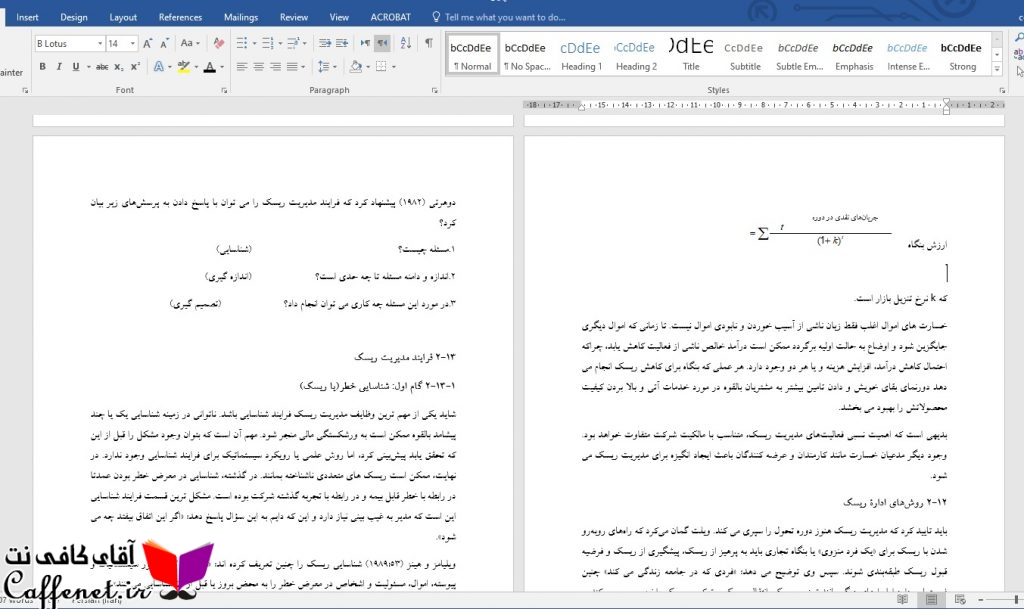The image size is (1024, 609).
Task: Shrink the font size
Action: [x=165, y=44]
